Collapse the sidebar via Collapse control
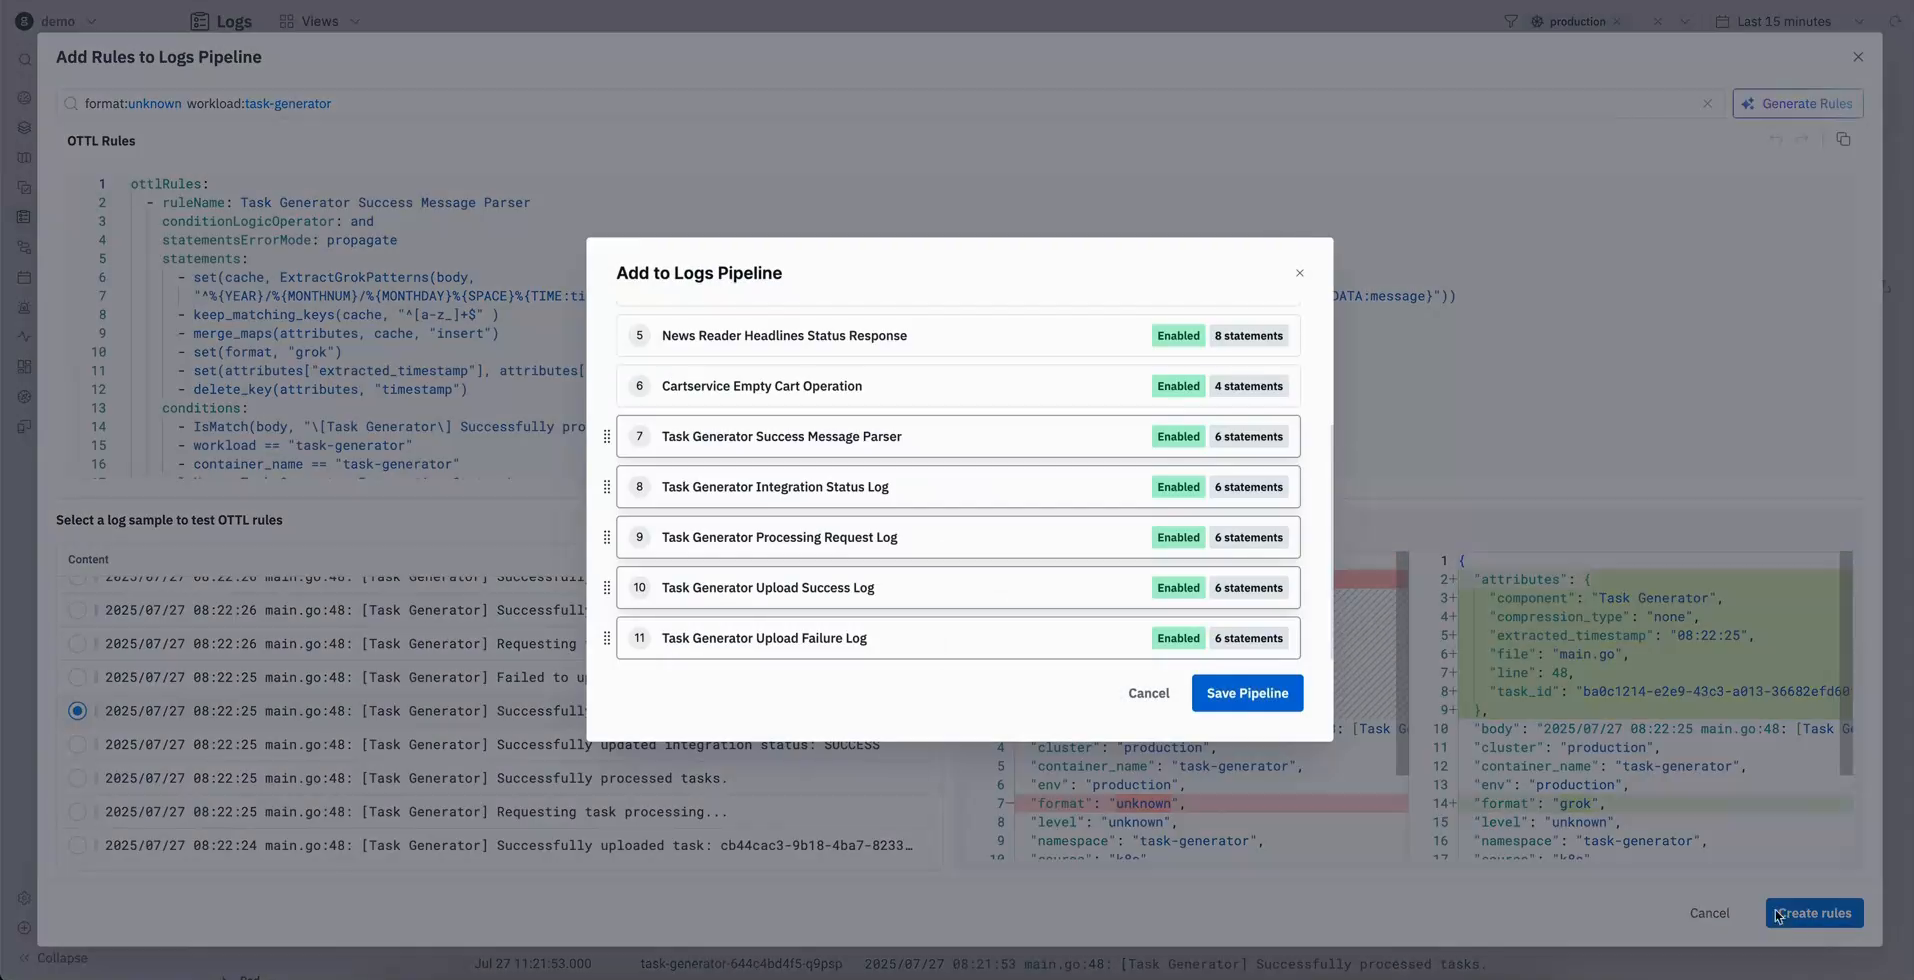 (x=54, y=957)
